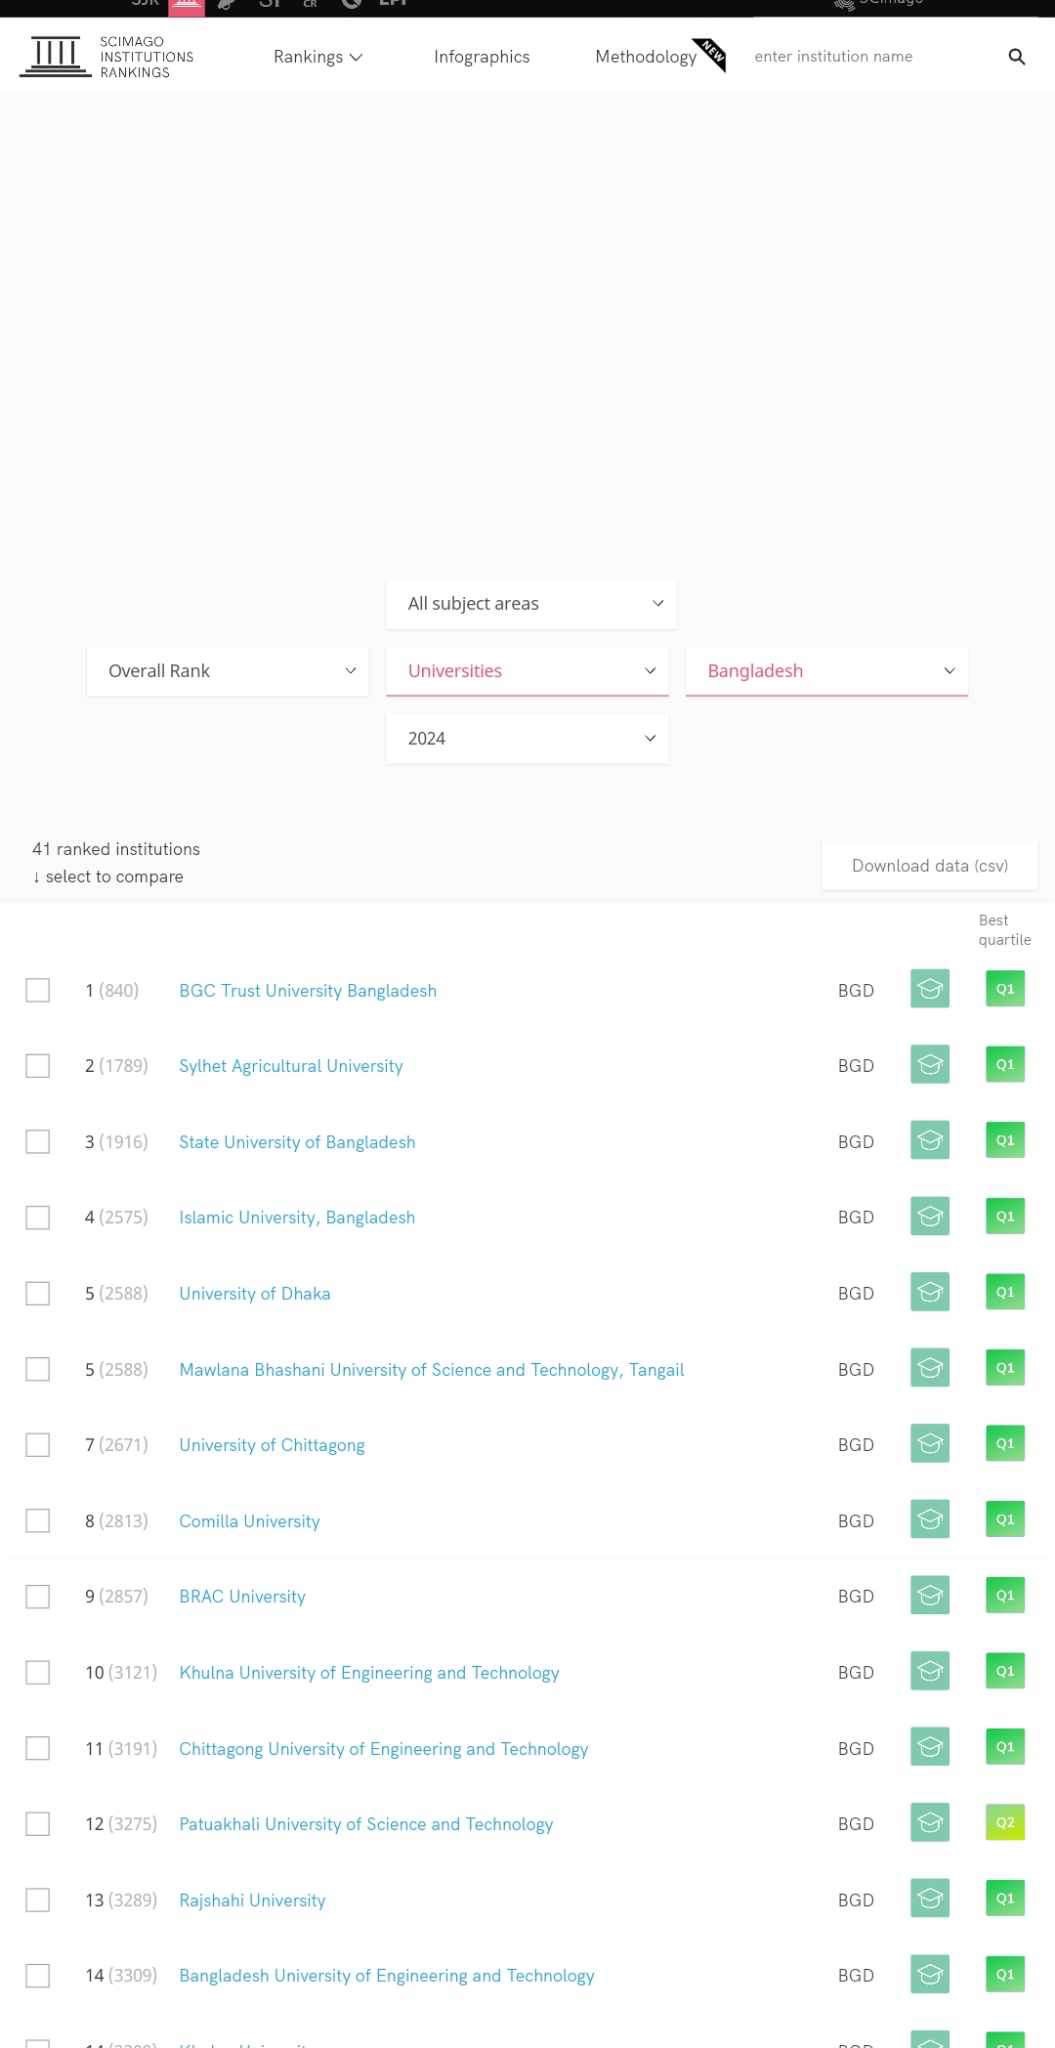
Task: Click the university icon in Comilla University row
Action: tap(929, 1520)
